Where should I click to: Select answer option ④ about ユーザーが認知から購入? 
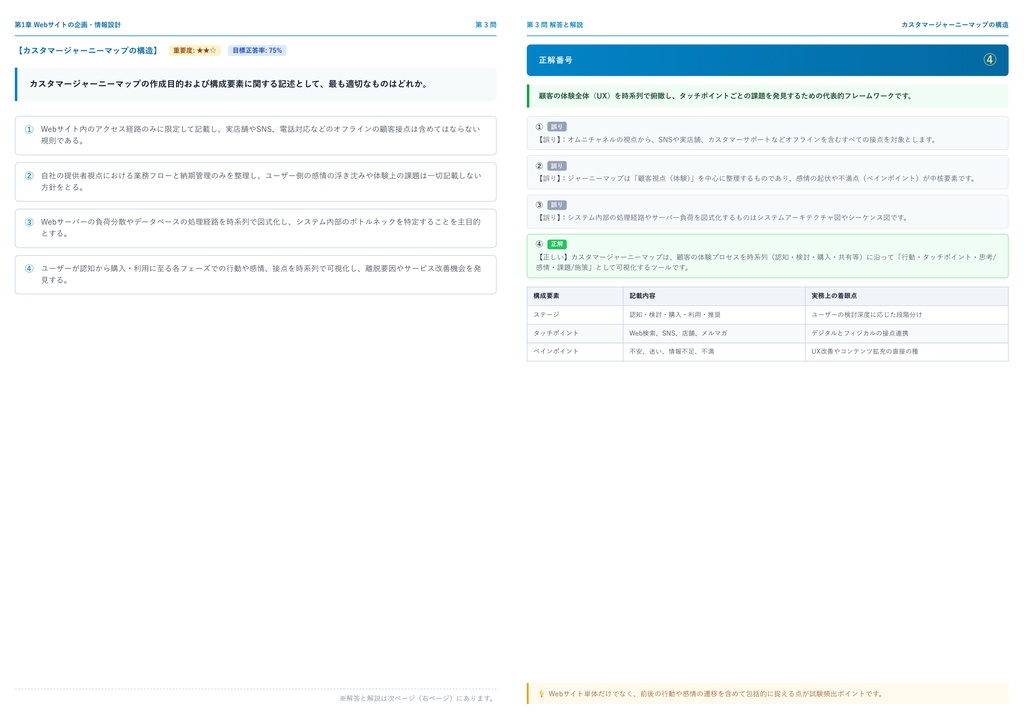(255, 274)
